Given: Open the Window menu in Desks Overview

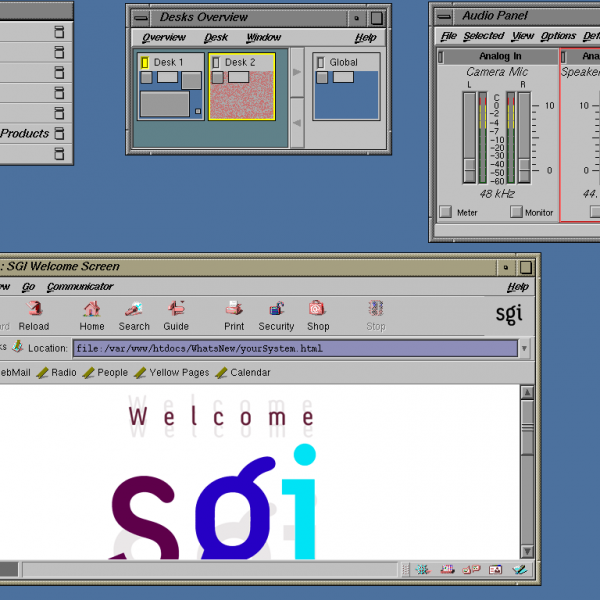Looking at the screenshot, I should tap(264, 38).
